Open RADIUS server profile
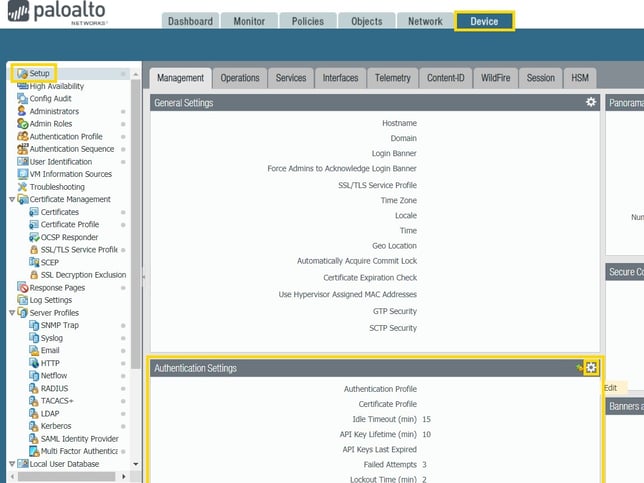Viewport: 644px width, 483px height. pos(54,389)
